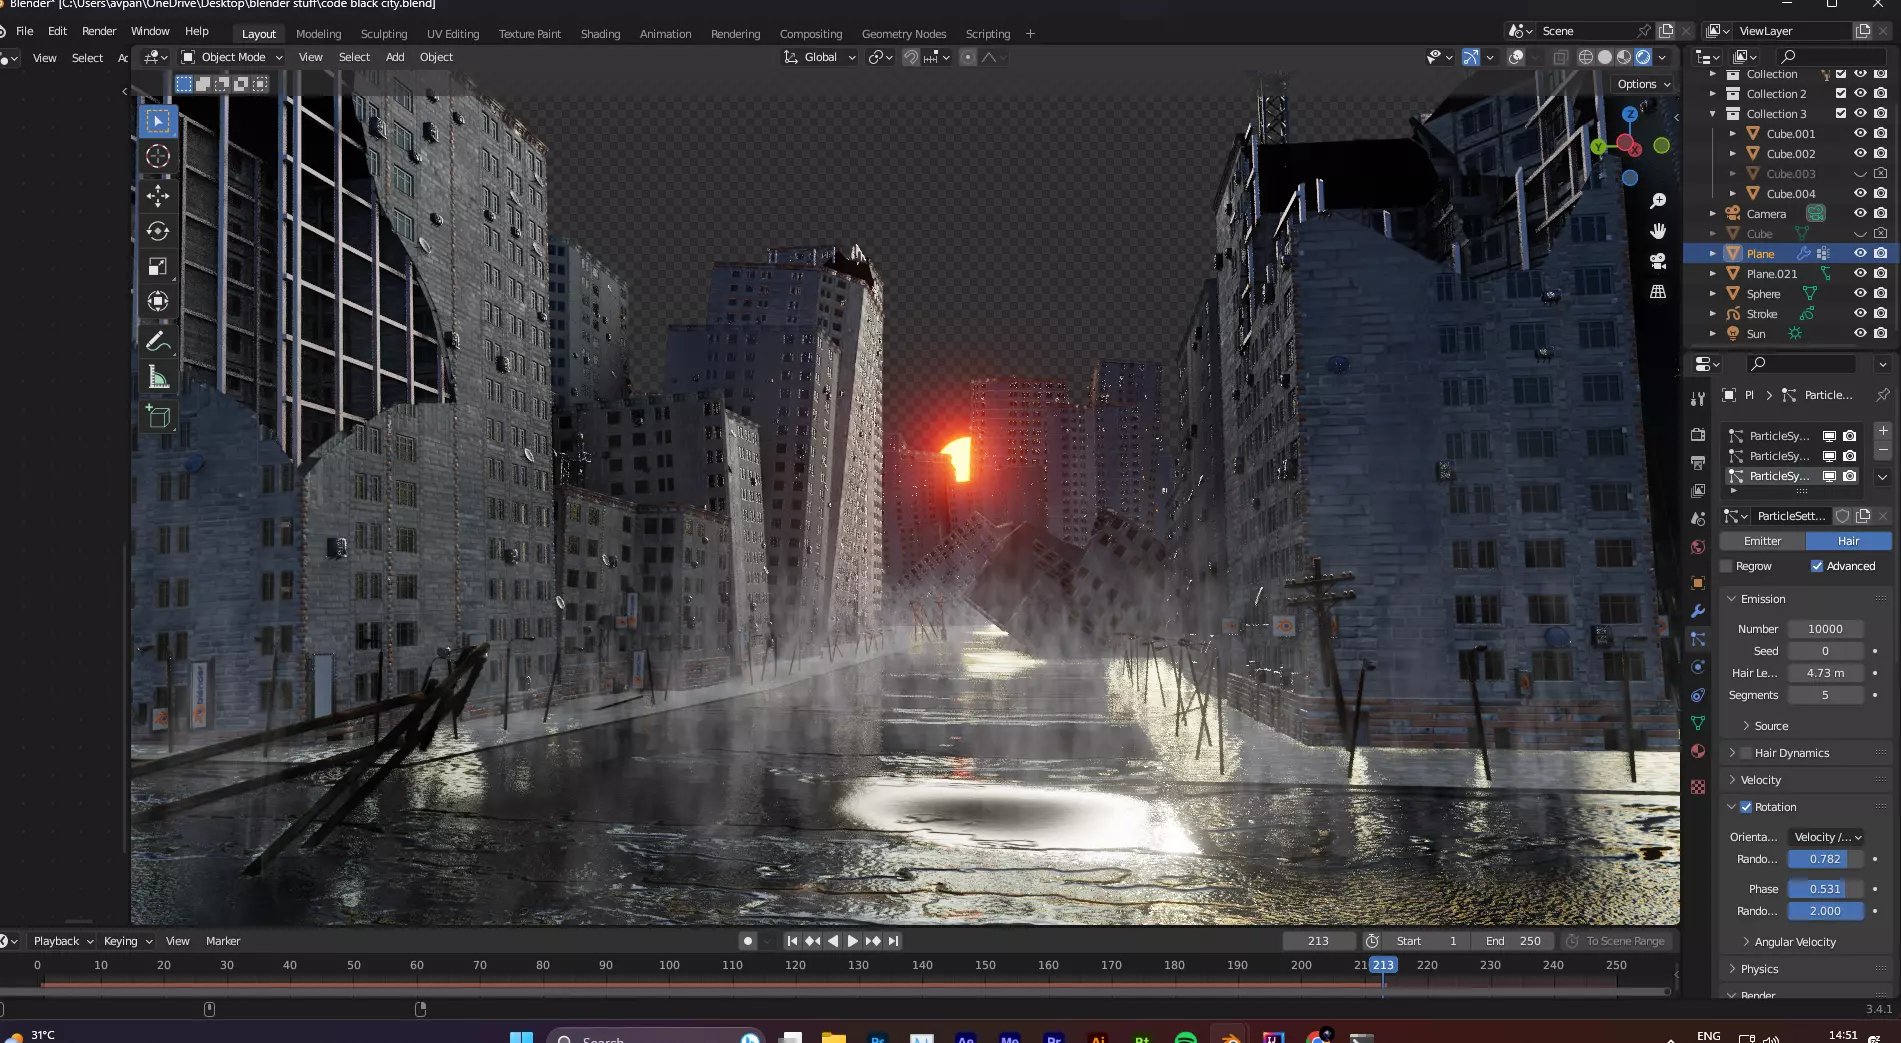Open Global transform orientation dropdown

820,57
